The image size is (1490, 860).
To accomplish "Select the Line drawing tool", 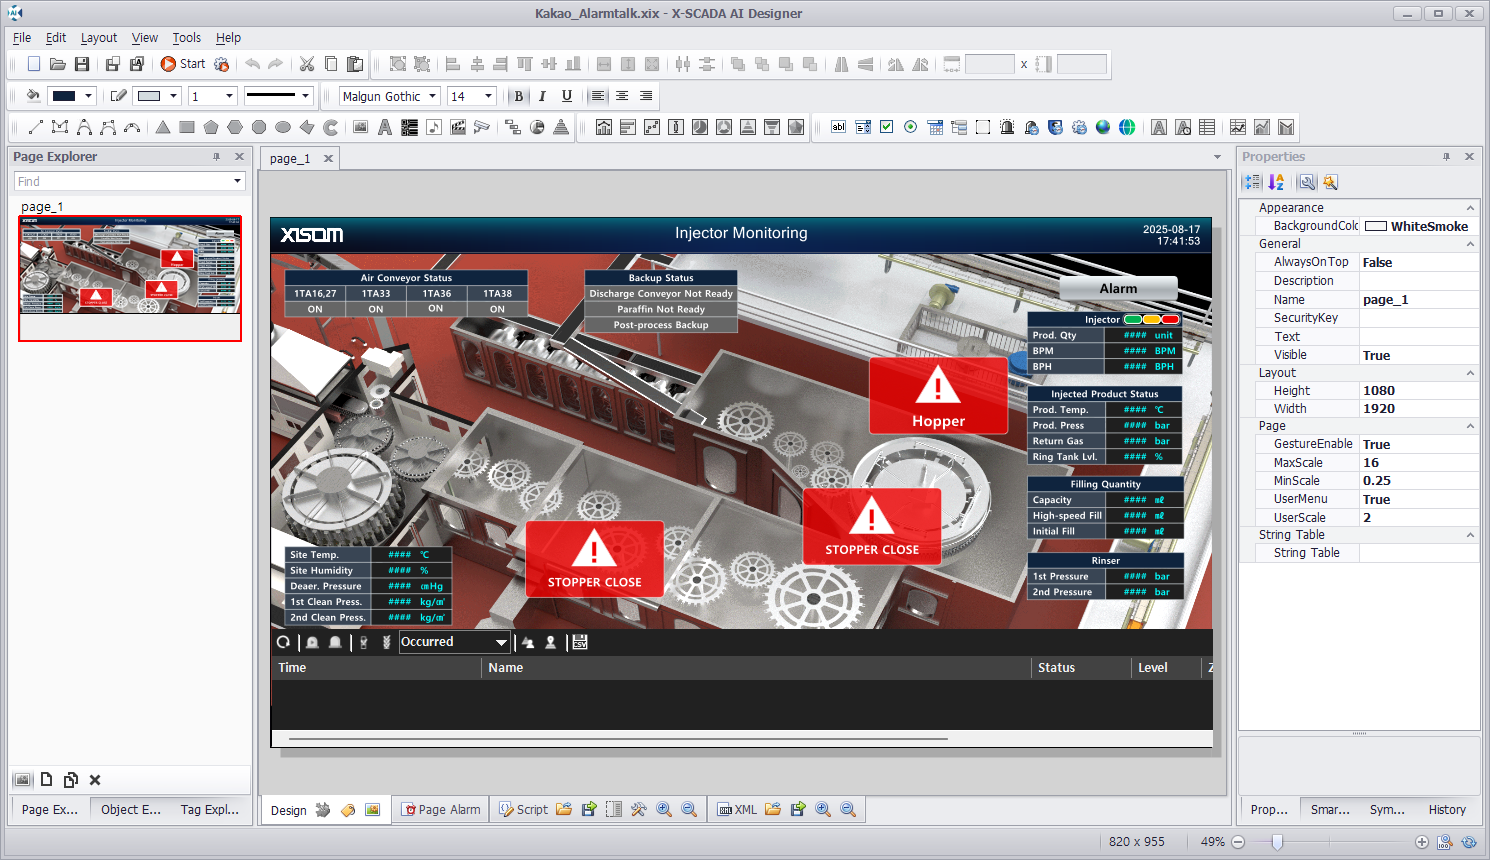I will point(36,127).
